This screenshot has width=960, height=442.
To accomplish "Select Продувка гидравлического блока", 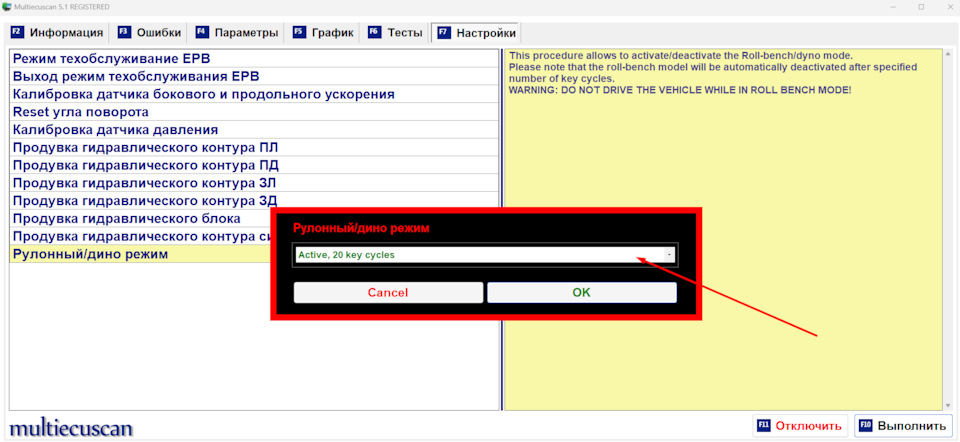I will pos(141,219).
